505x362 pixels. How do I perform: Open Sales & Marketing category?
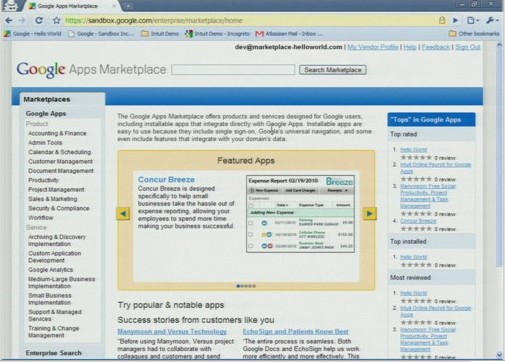coord(52,199)
